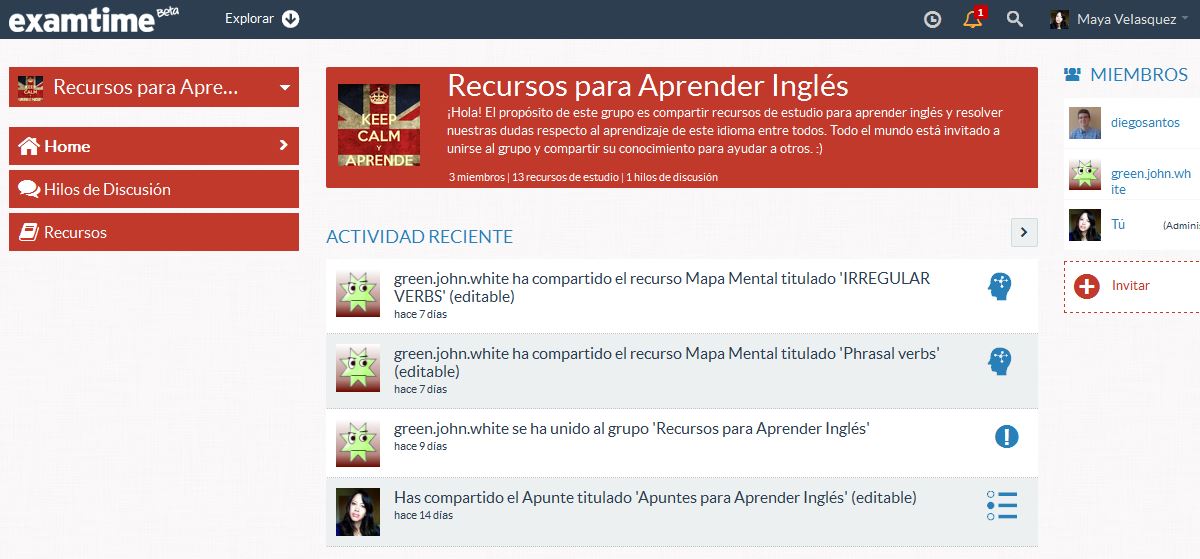
Task: Expand the 'Recursos para Apre...' group selector
Action: 154,87
